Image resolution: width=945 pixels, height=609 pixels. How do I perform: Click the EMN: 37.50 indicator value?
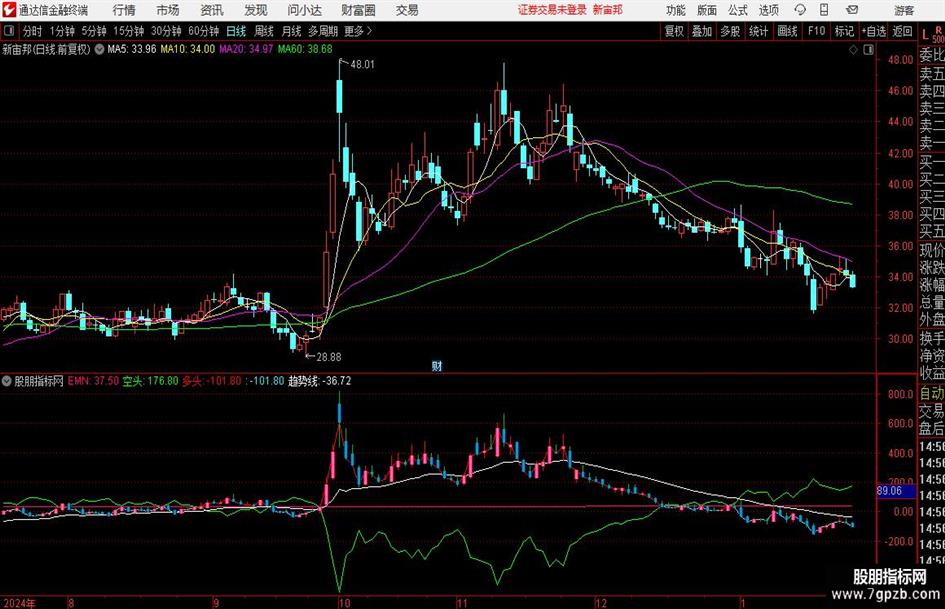(x=93, y=381)
